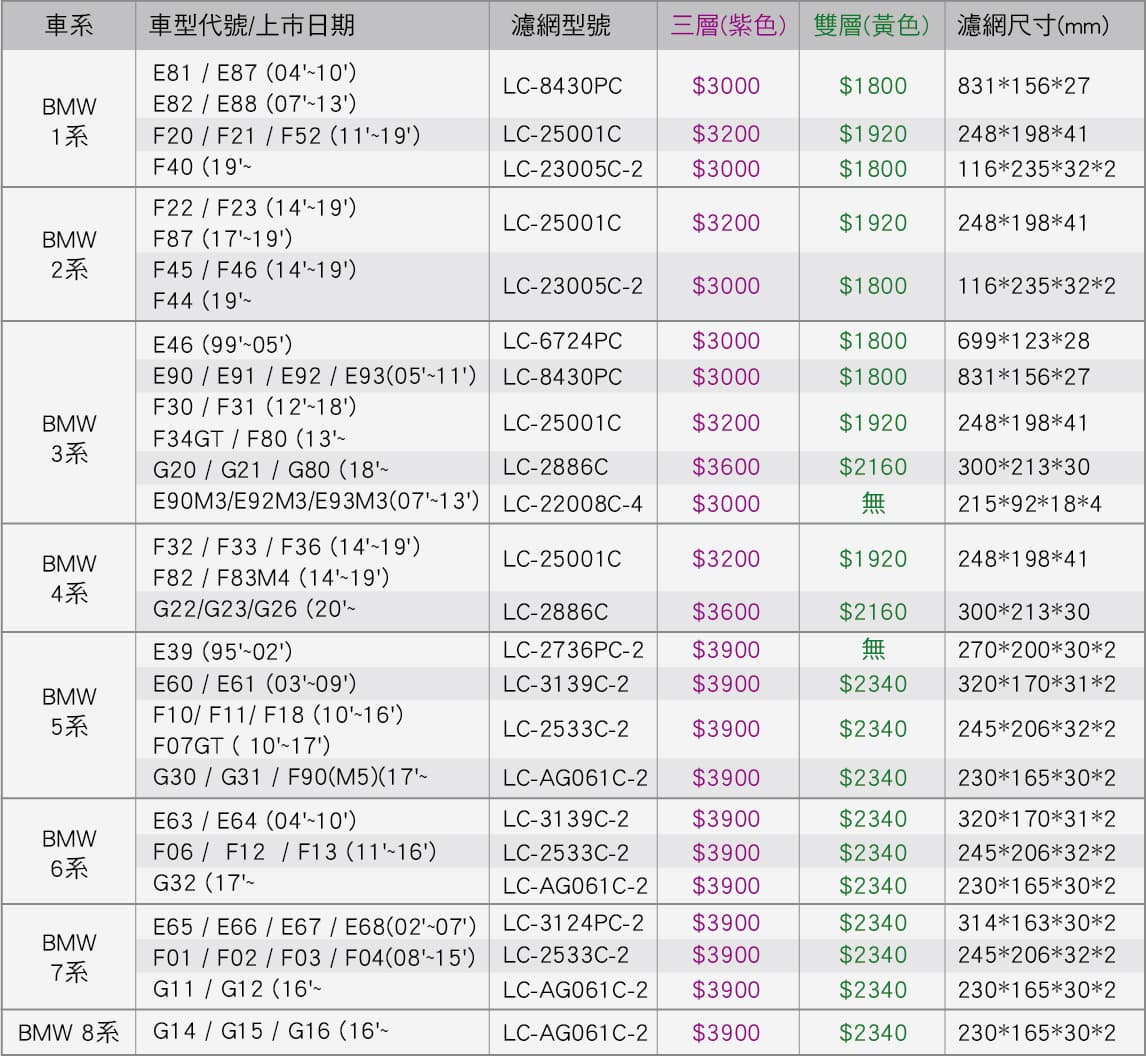The height and width of the screenshot is (1056, 1147).
Task: Click the E63 / E64 (04'~10') model text
Action: point(255,821)
